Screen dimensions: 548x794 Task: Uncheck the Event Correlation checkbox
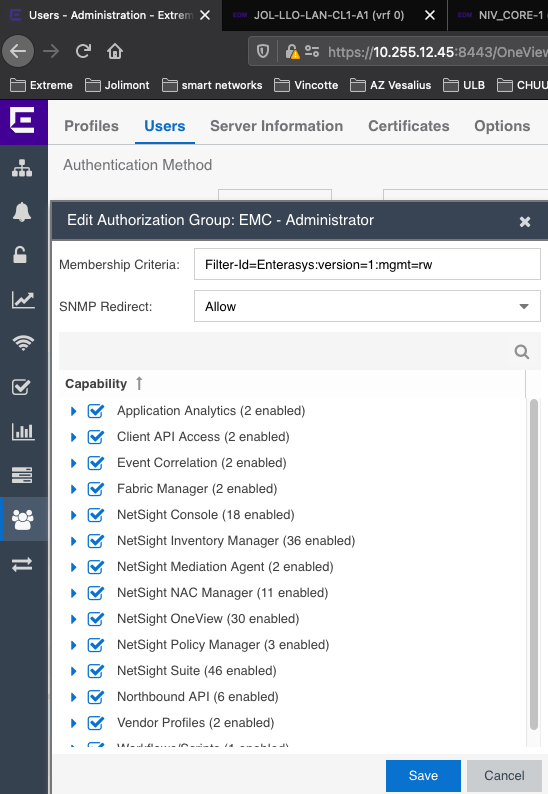[96, 463]
